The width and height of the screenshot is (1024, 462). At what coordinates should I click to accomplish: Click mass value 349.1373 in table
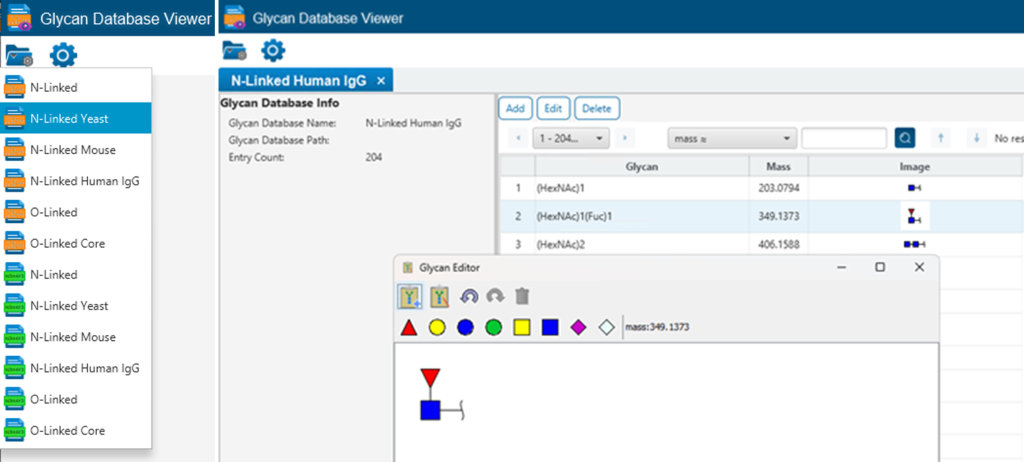pos(778,216)
